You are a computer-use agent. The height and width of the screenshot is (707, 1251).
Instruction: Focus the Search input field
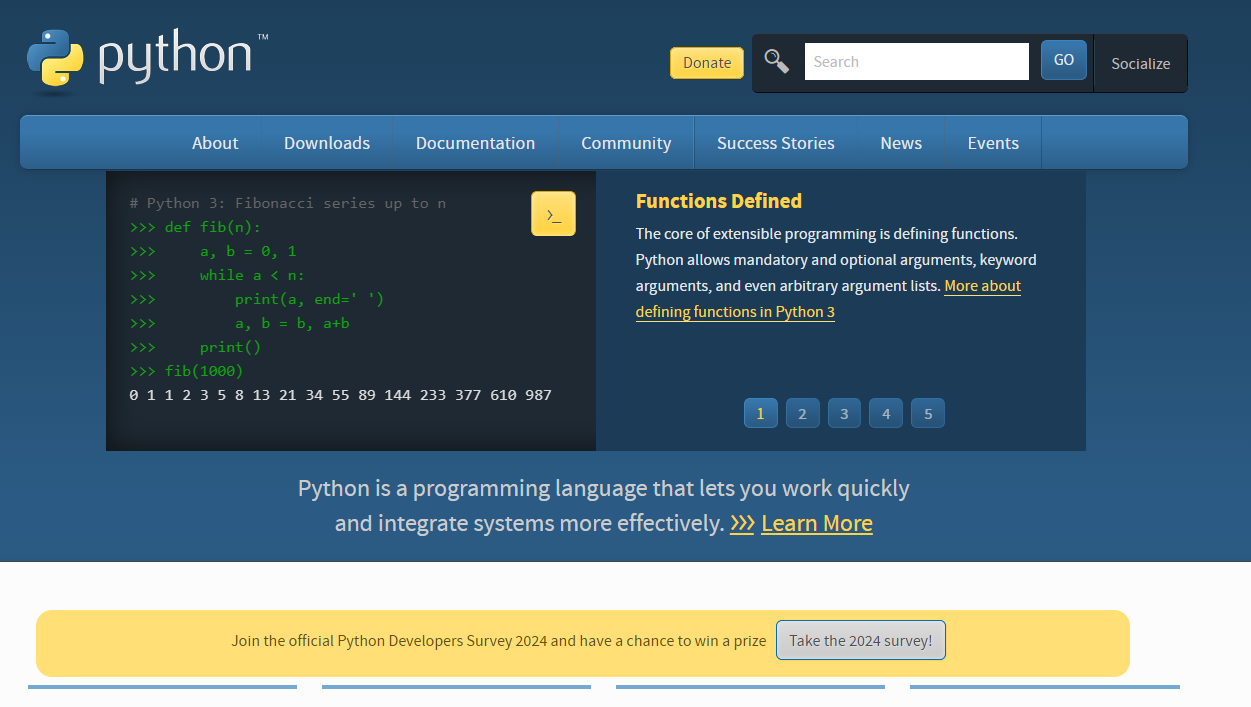click(x=917, y=61)
